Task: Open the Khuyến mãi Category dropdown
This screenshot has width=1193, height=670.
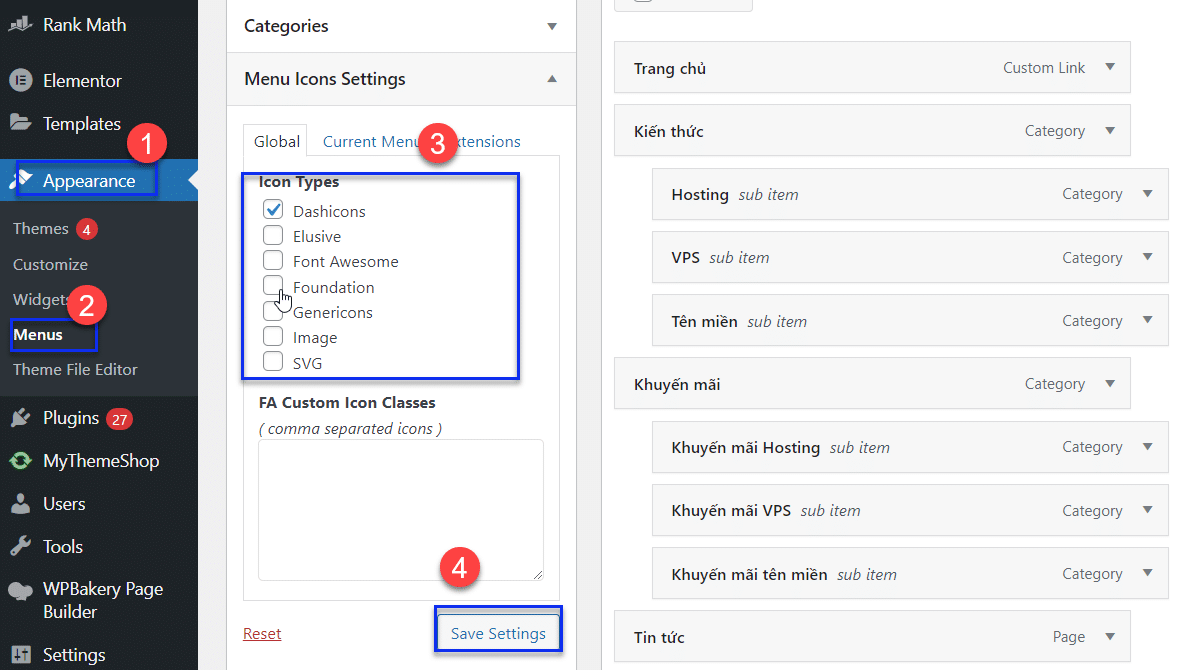Action: pyautogui.click(x=1109, y=383)
